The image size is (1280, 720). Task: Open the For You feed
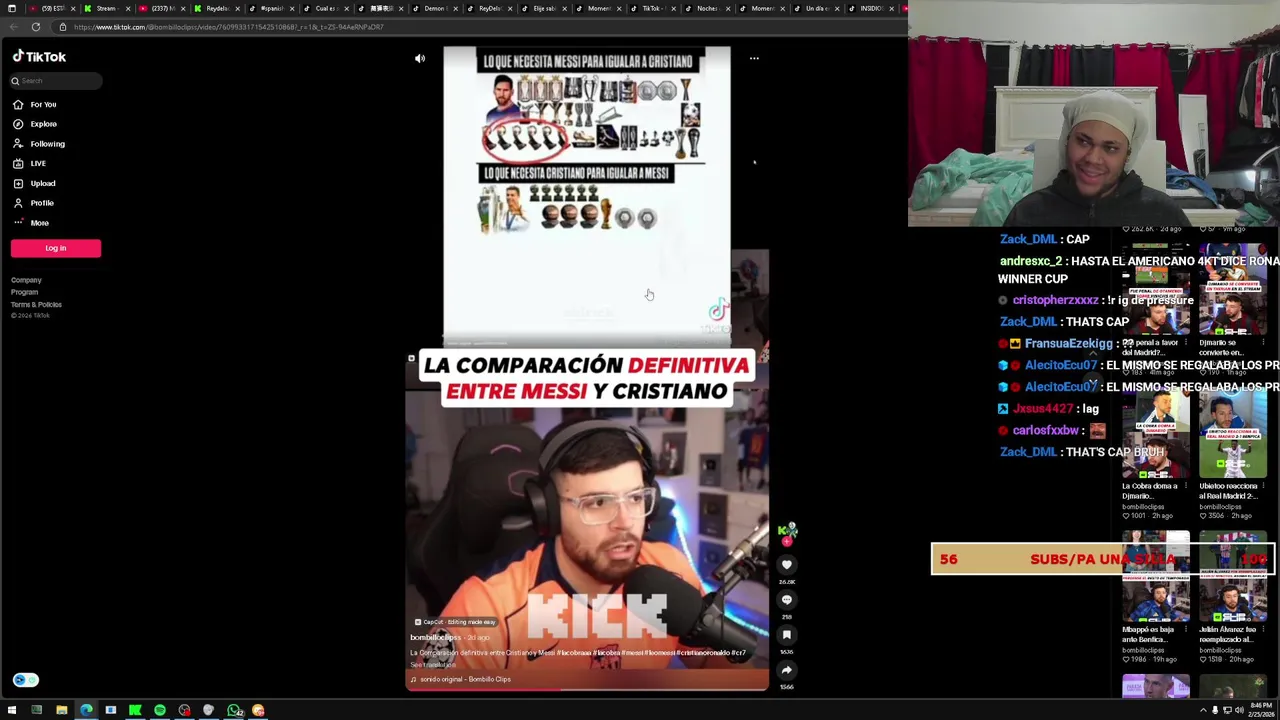click(x=35, y=104)
